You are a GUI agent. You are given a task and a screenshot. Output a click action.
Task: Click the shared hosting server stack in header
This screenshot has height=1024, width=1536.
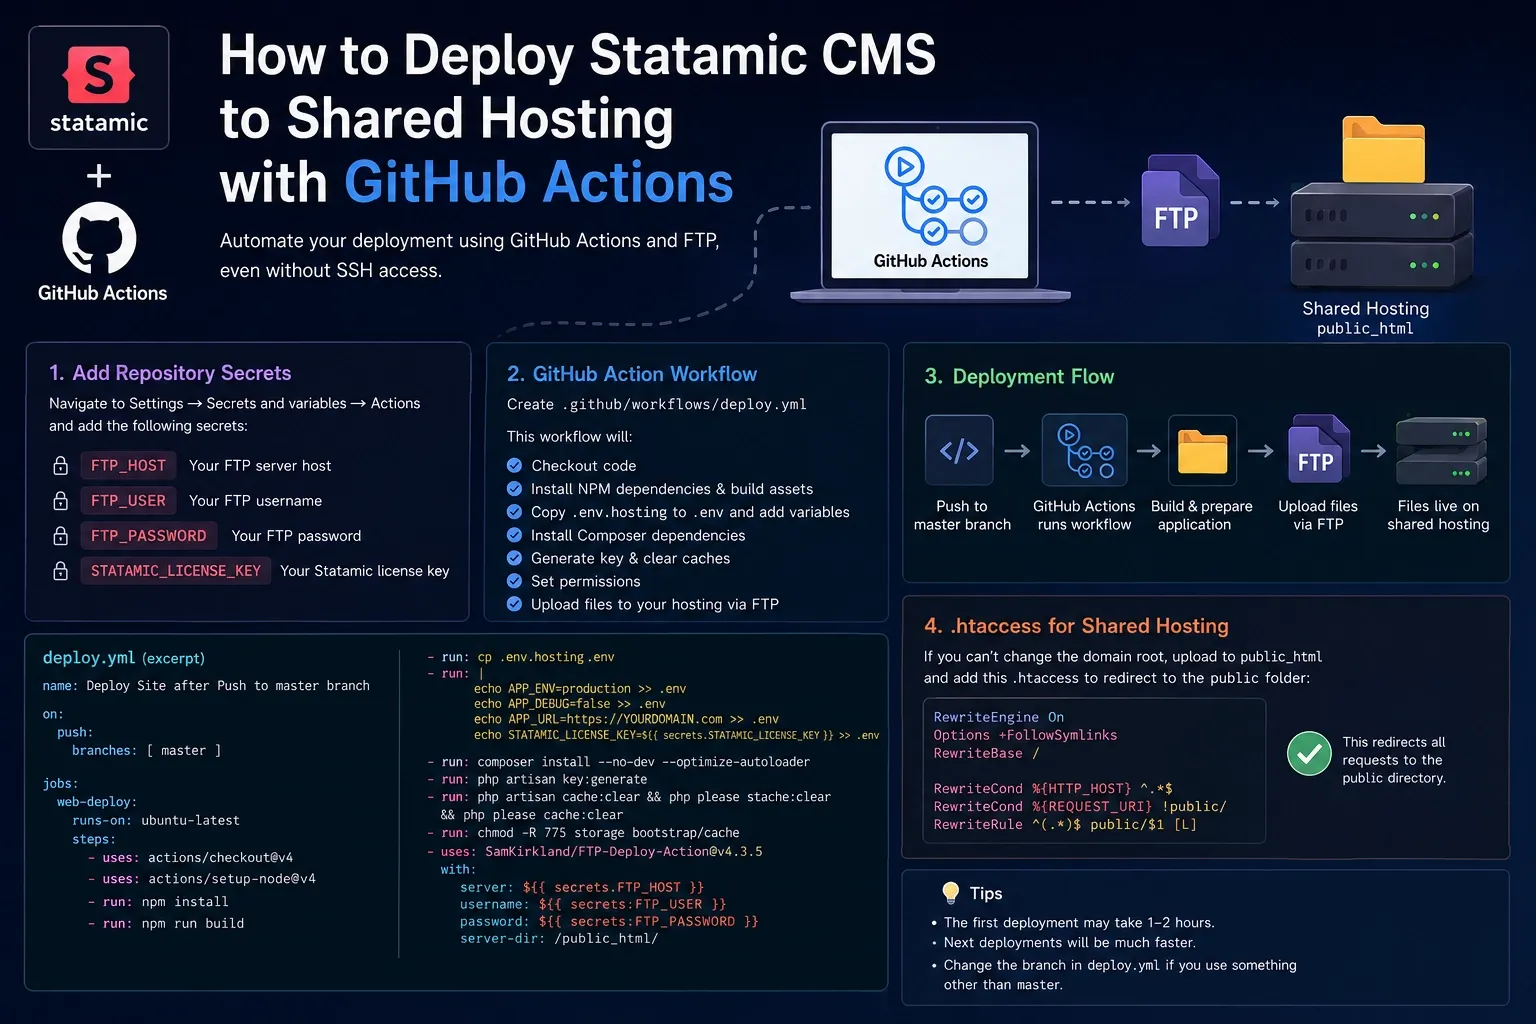point(1382,236)
